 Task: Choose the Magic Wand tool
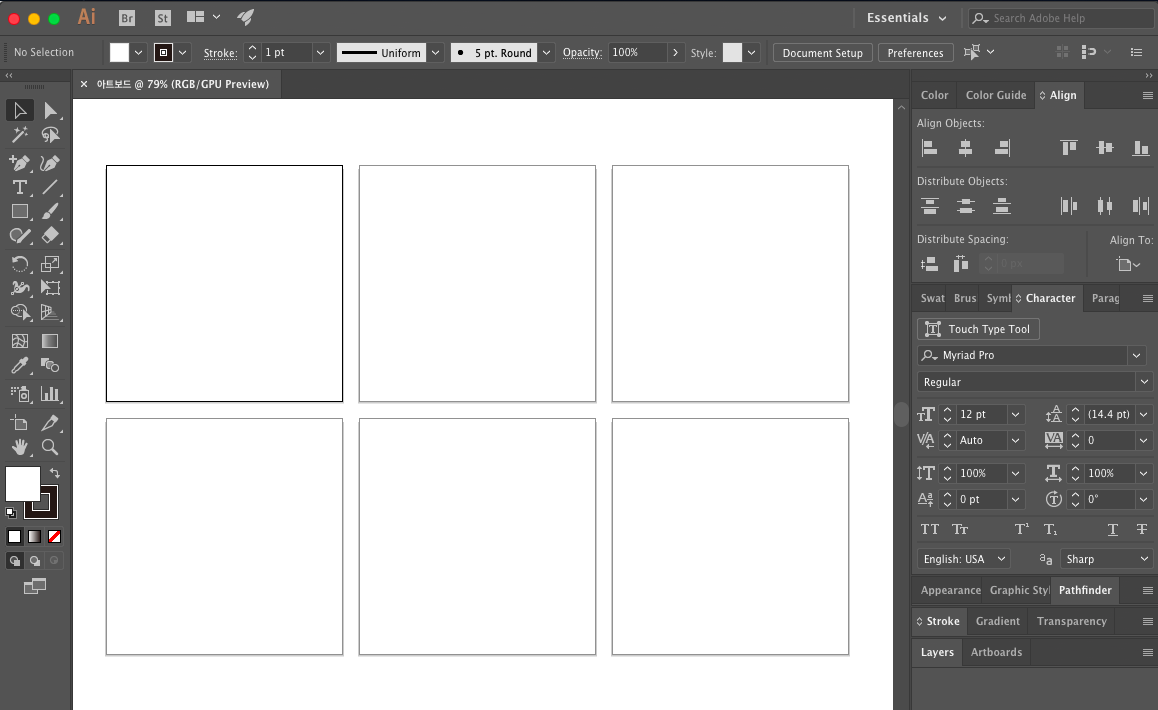20,134
